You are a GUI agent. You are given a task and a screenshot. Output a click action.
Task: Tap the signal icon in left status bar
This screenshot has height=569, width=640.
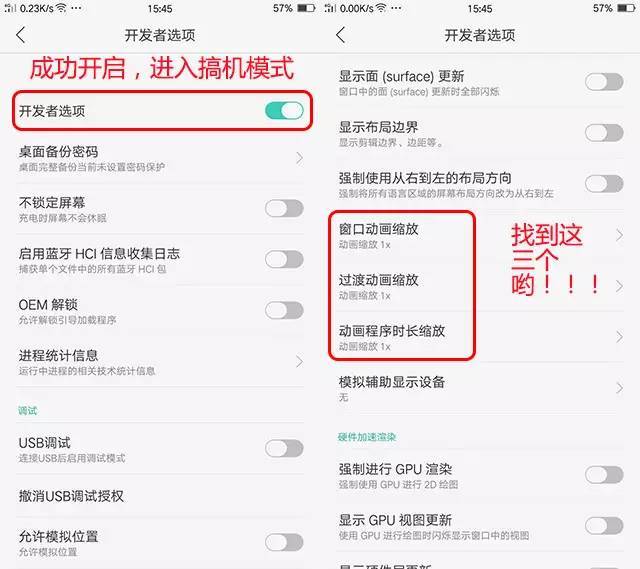pyautogui.click(x=10, y=8)
